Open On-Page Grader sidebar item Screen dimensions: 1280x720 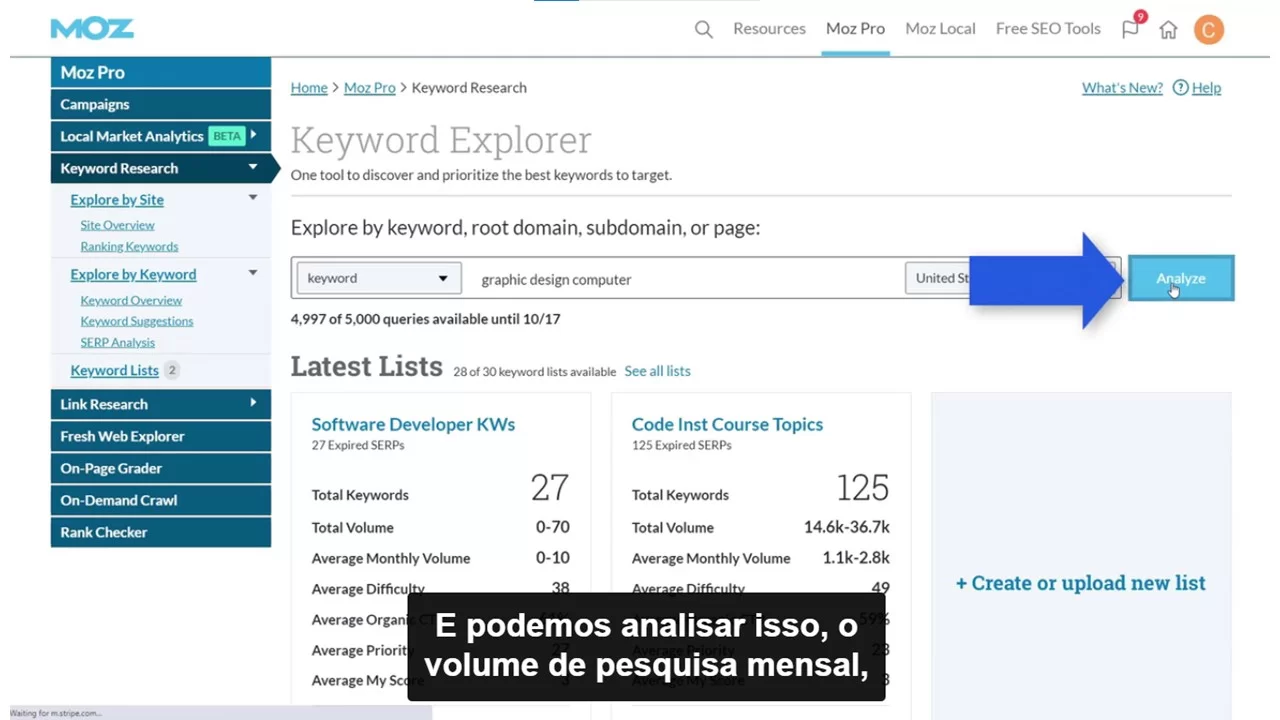[x=161, y=468]
